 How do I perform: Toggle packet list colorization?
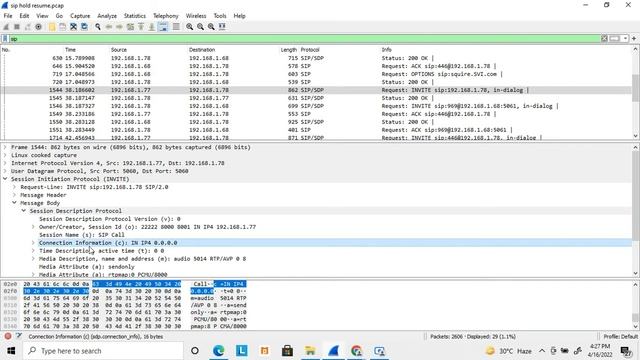176,27
